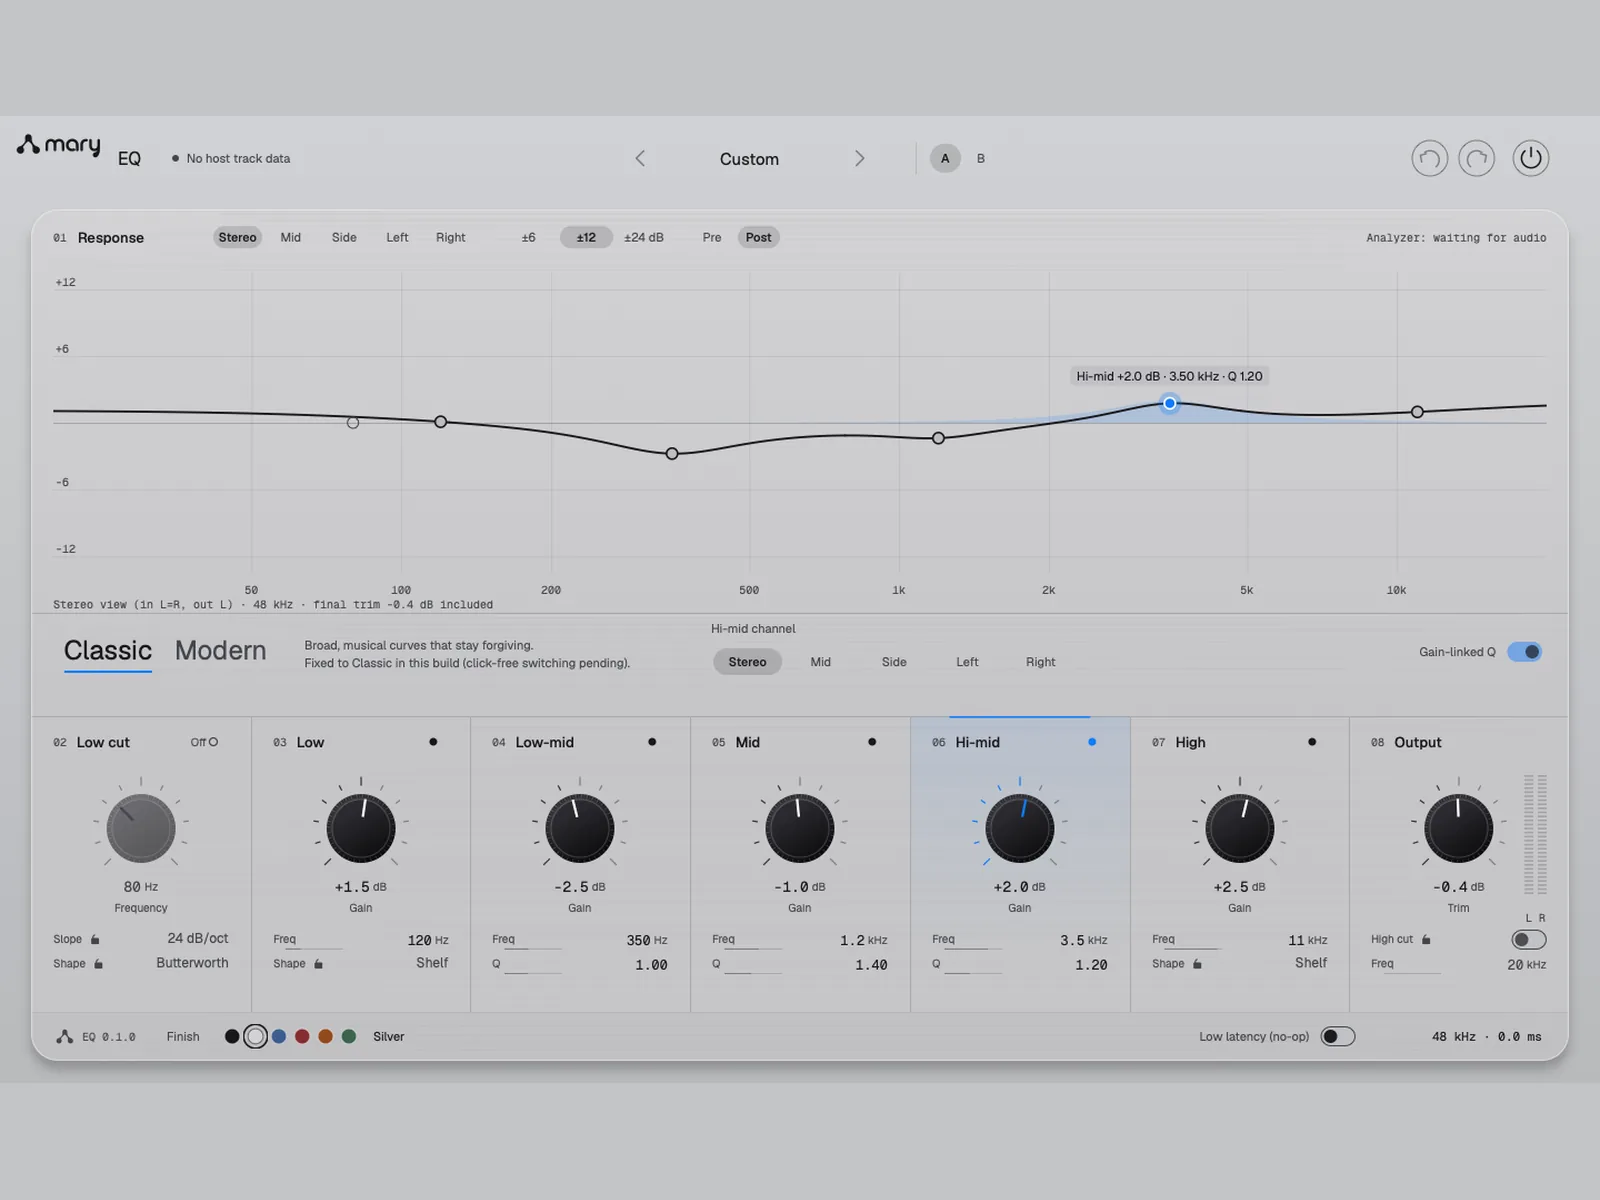Screen dimensions: 1600x1200
Task: Enable the Low cut Off switch
Action: (204, 742)
